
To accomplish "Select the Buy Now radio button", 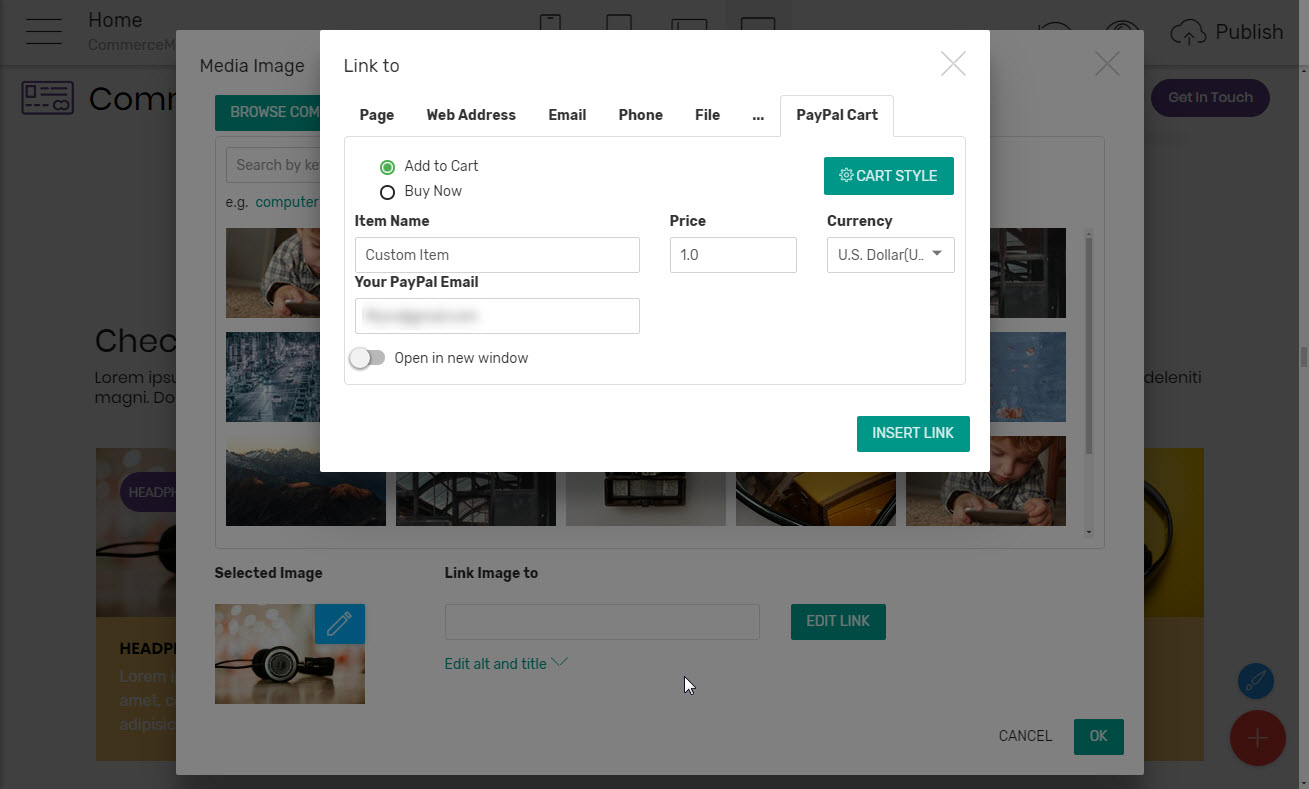I will (x=387, y=192).
